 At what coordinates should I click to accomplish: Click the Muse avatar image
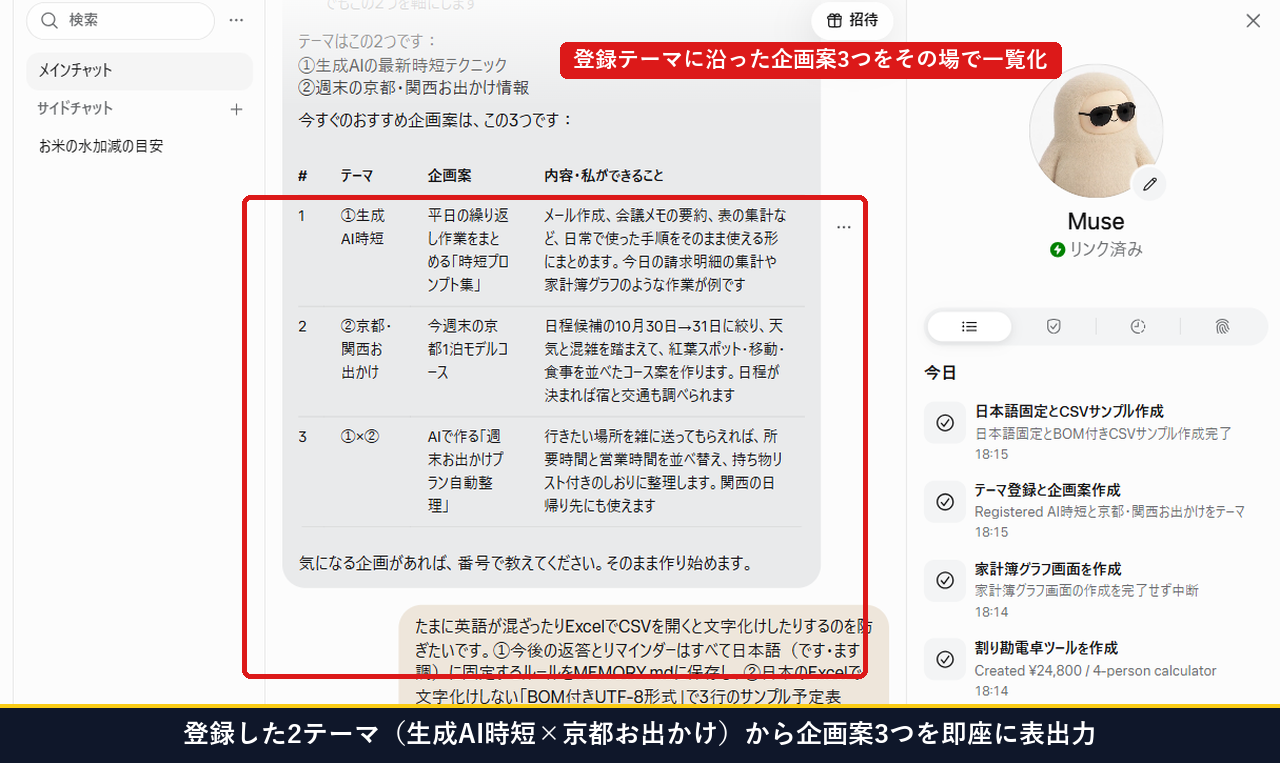[1096, 131]
